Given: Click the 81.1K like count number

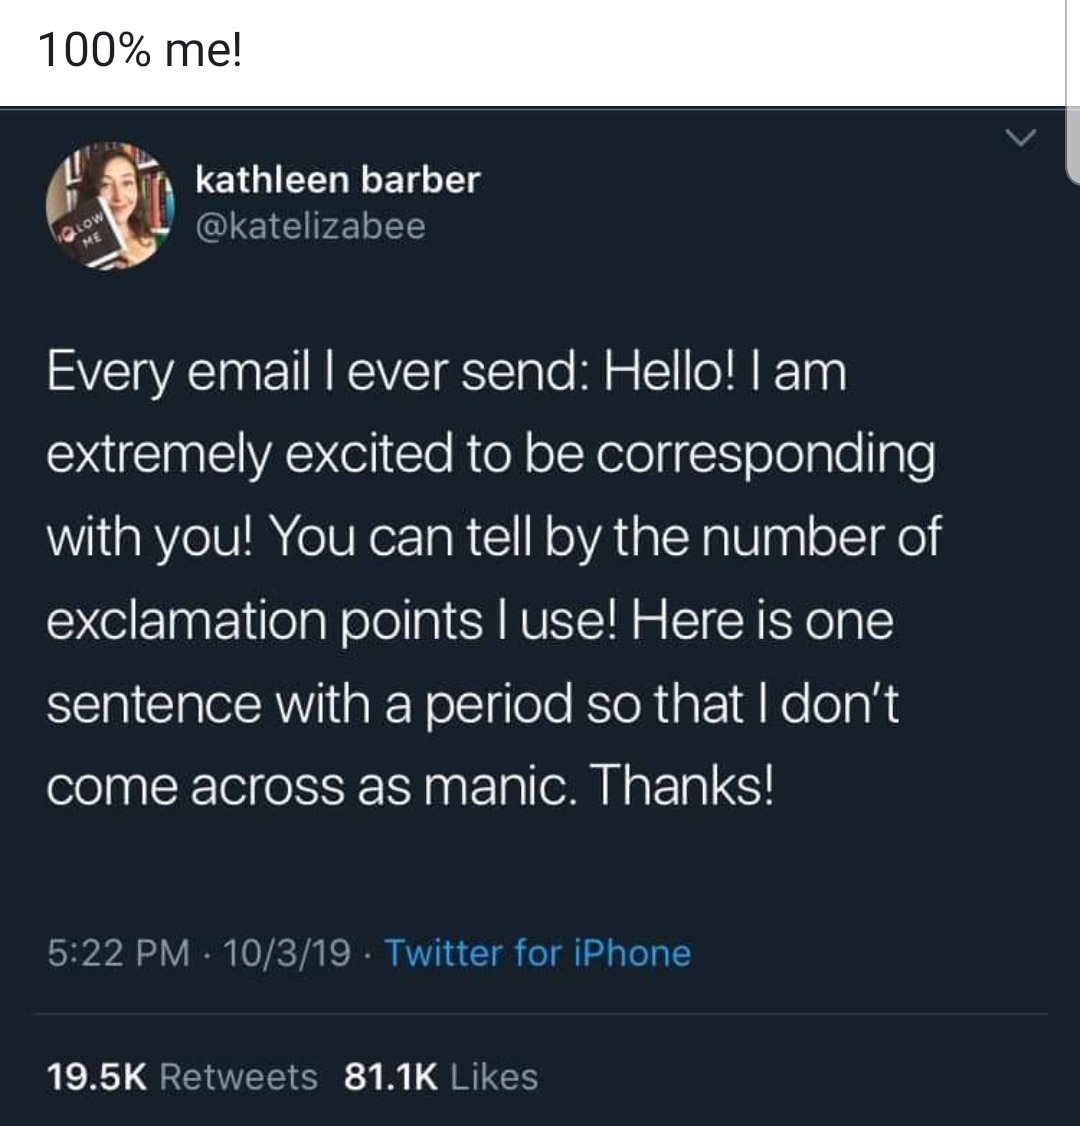Looking at the screenshot, I should coord(391,1077).
